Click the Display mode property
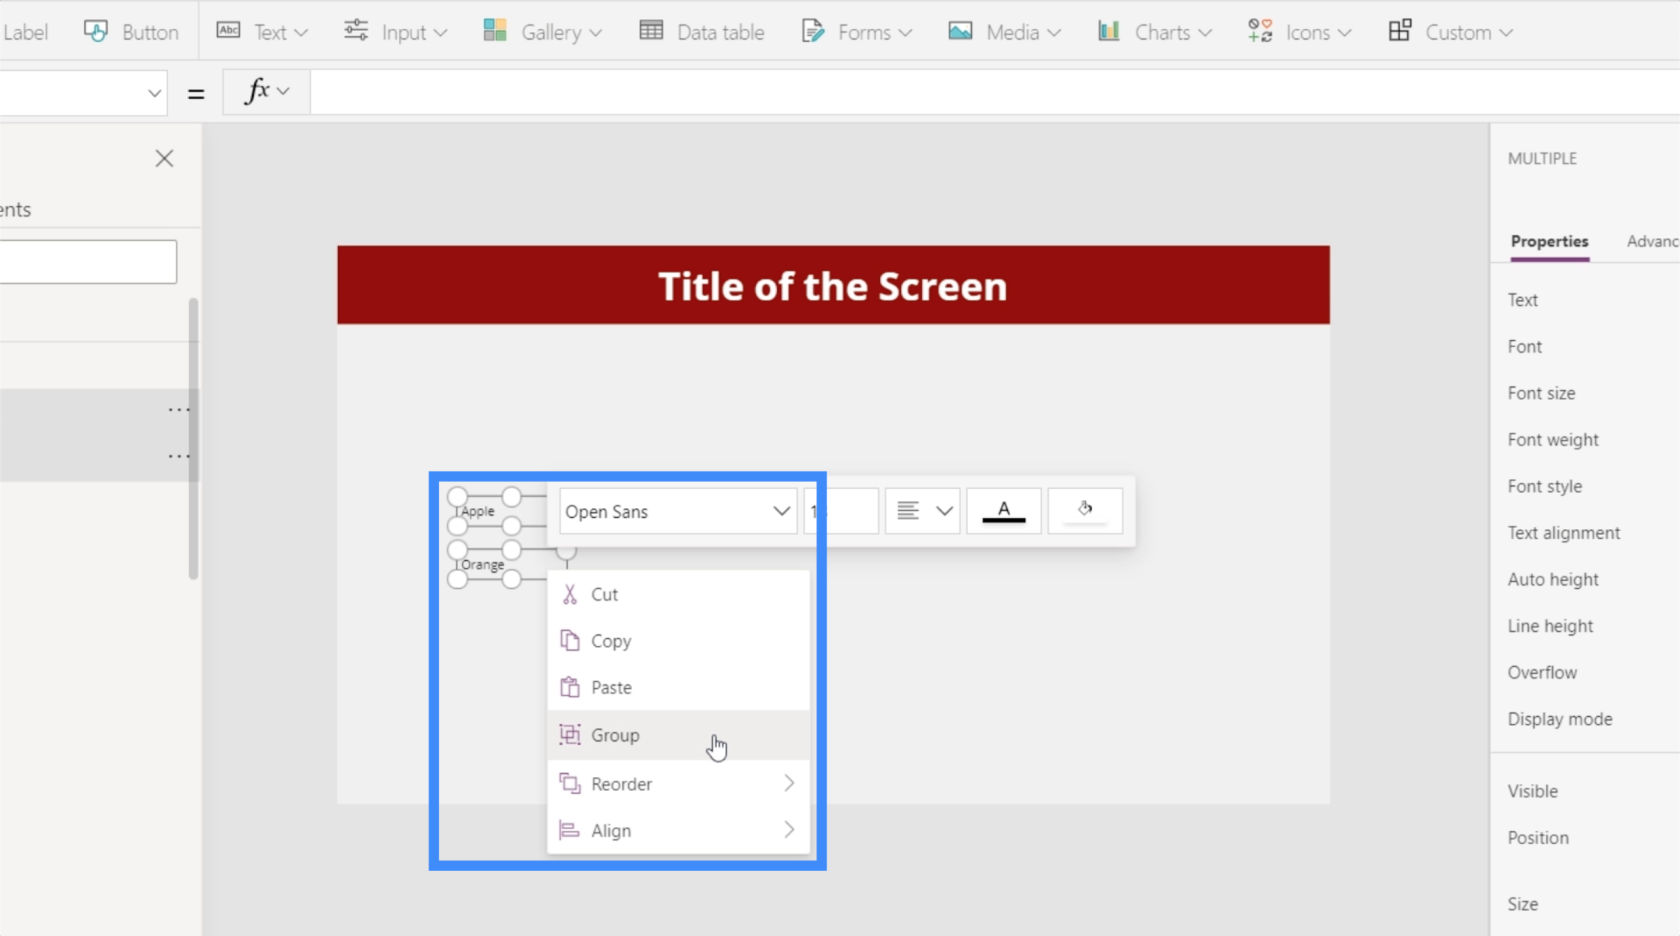 click(1560, 719)
